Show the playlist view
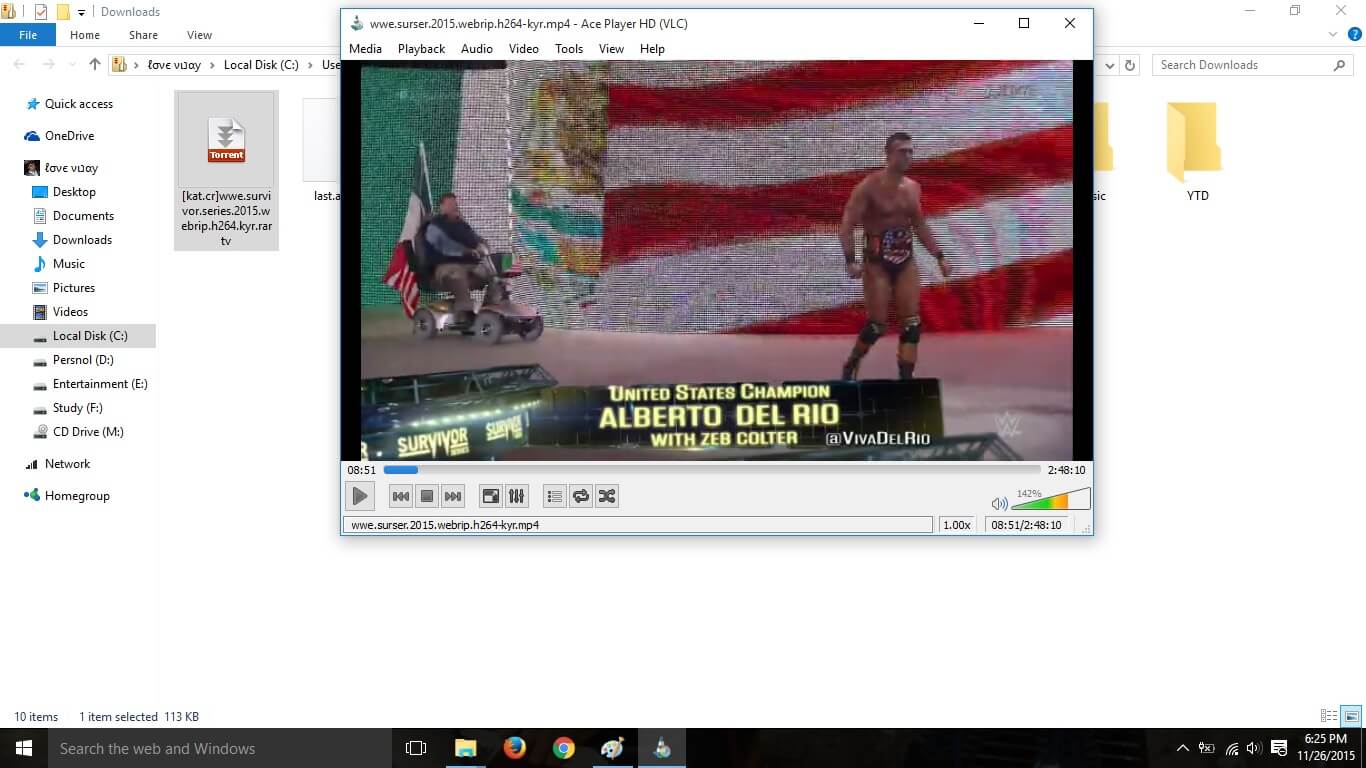The height and width of the screenshot is (768, 1366). pyautogui.click(x=555, y=496)
